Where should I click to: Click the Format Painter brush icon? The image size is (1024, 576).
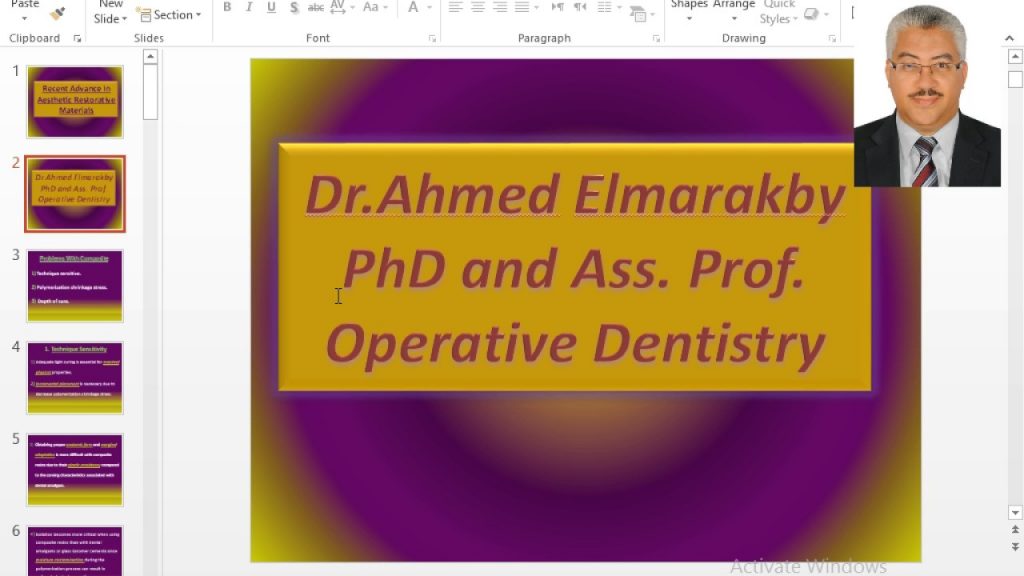tap(57, 12)
